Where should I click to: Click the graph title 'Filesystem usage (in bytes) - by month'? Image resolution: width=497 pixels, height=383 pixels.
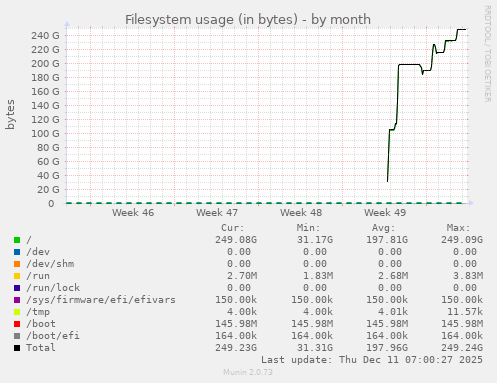click(248, 20)
